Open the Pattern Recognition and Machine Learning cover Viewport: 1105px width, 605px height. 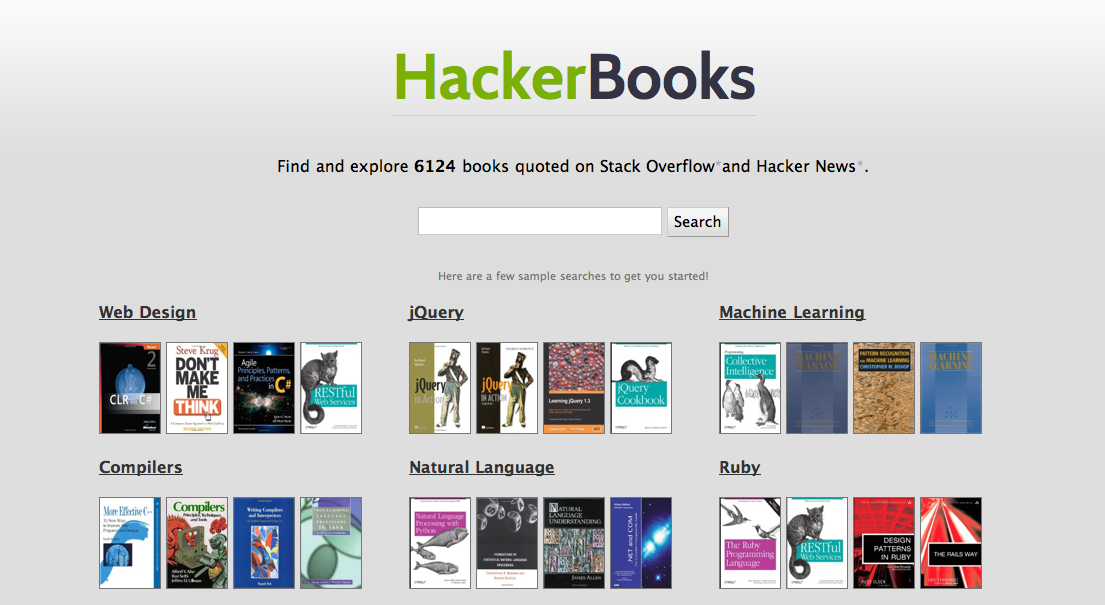pyautogui.click(x=884, y=388)
